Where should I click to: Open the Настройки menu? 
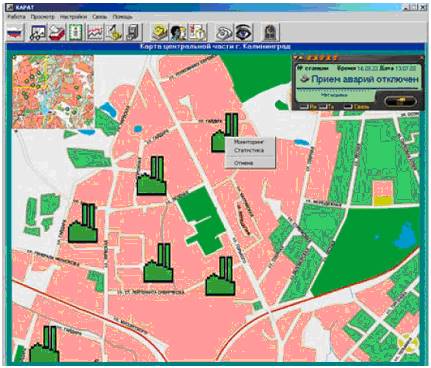click(x=73, y=17)
